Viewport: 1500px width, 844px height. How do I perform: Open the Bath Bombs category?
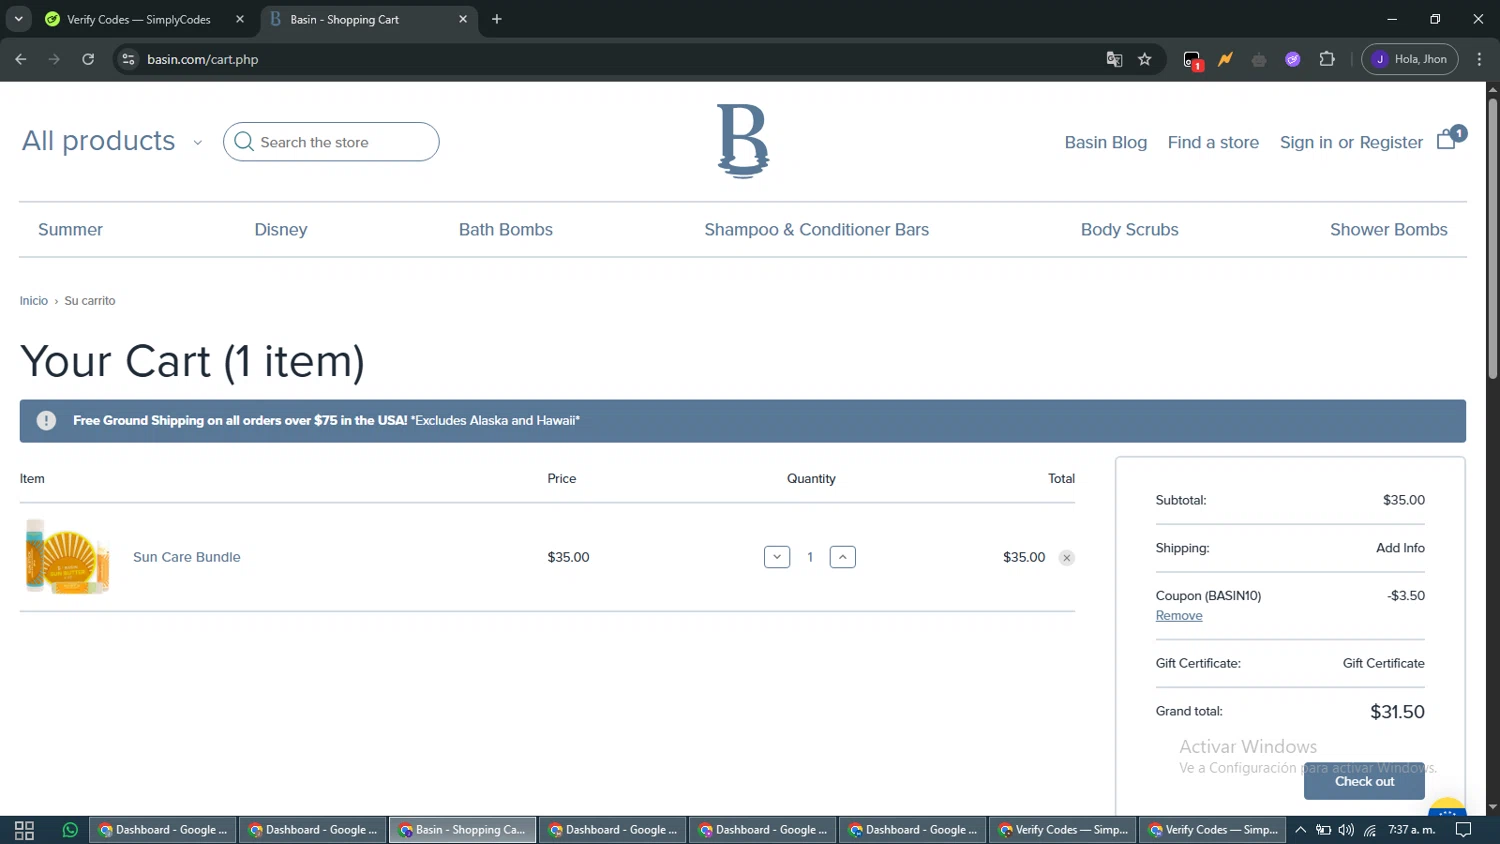506,230
